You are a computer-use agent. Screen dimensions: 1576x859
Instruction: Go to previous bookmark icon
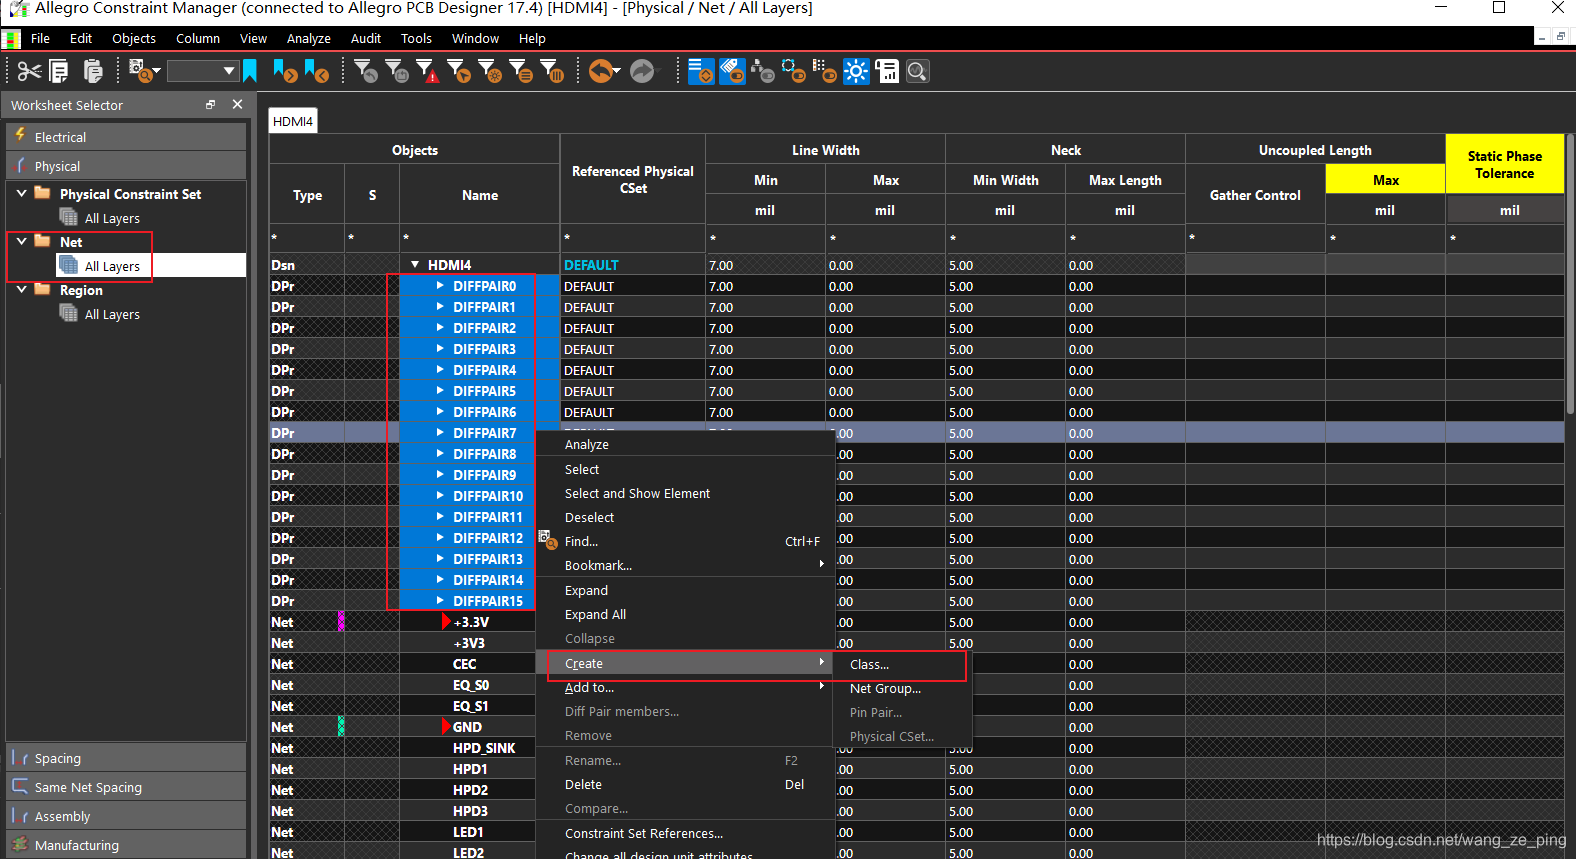click(317, 72)
